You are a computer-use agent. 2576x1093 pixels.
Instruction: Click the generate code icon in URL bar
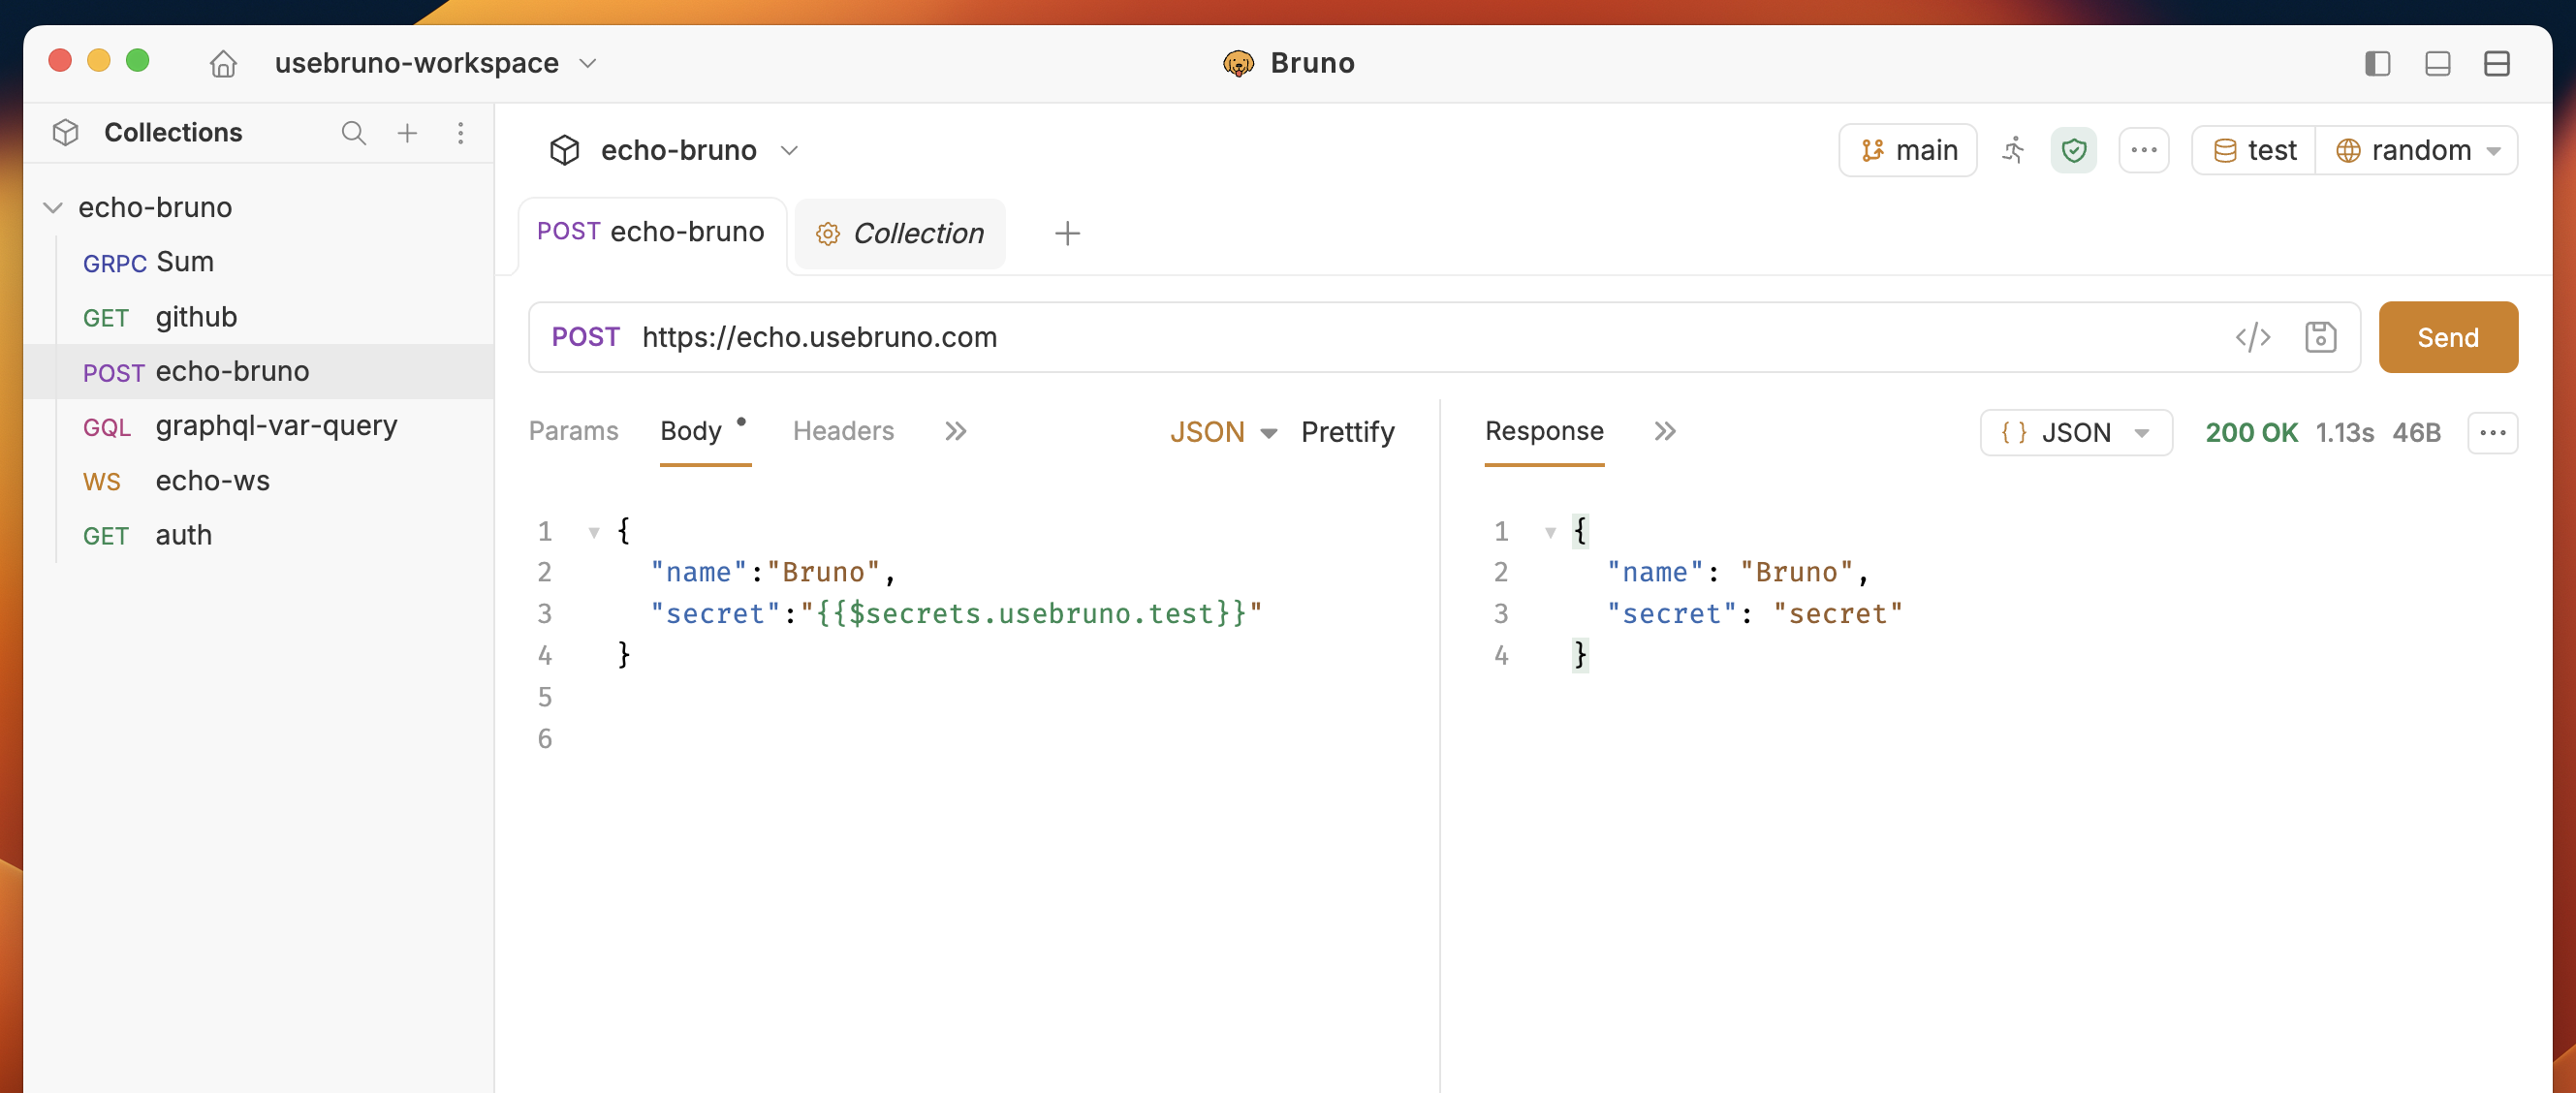[x=2252, y=337]
